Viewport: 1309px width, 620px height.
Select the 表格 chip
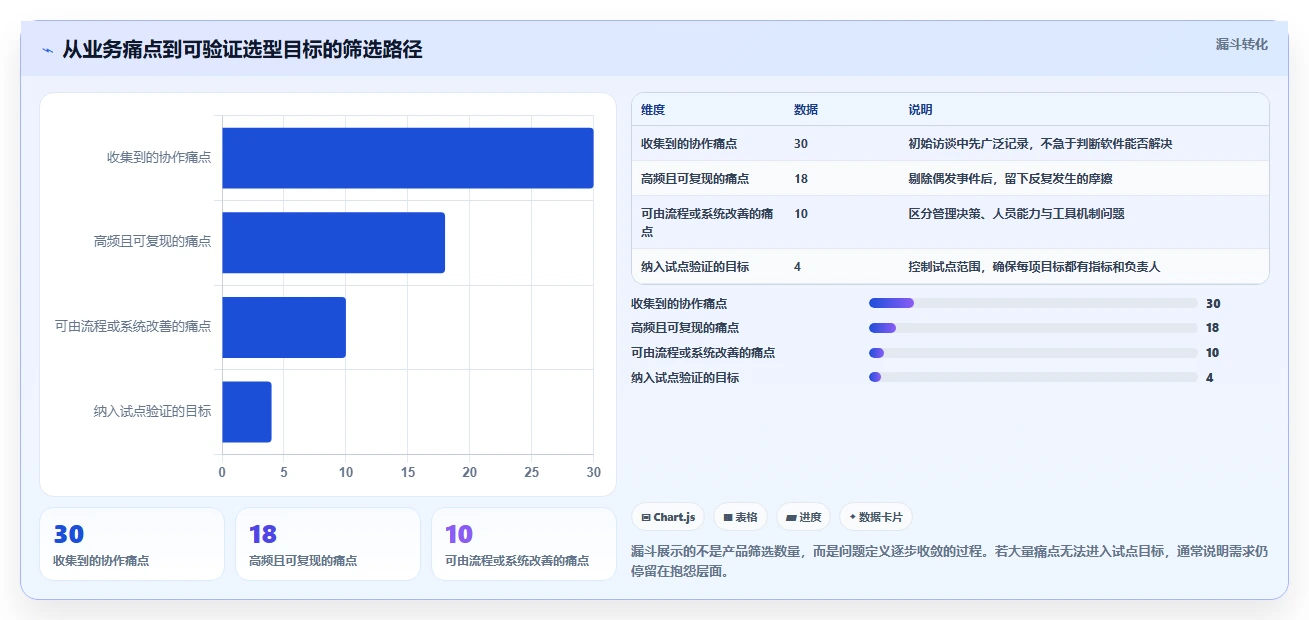pyautogui.click(x=740, y=517)
